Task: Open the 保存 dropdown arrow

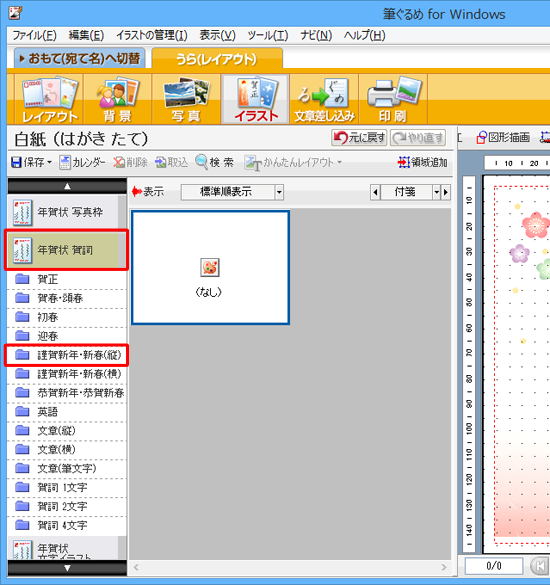Action: pyautogui.click(x=49, y=162)
